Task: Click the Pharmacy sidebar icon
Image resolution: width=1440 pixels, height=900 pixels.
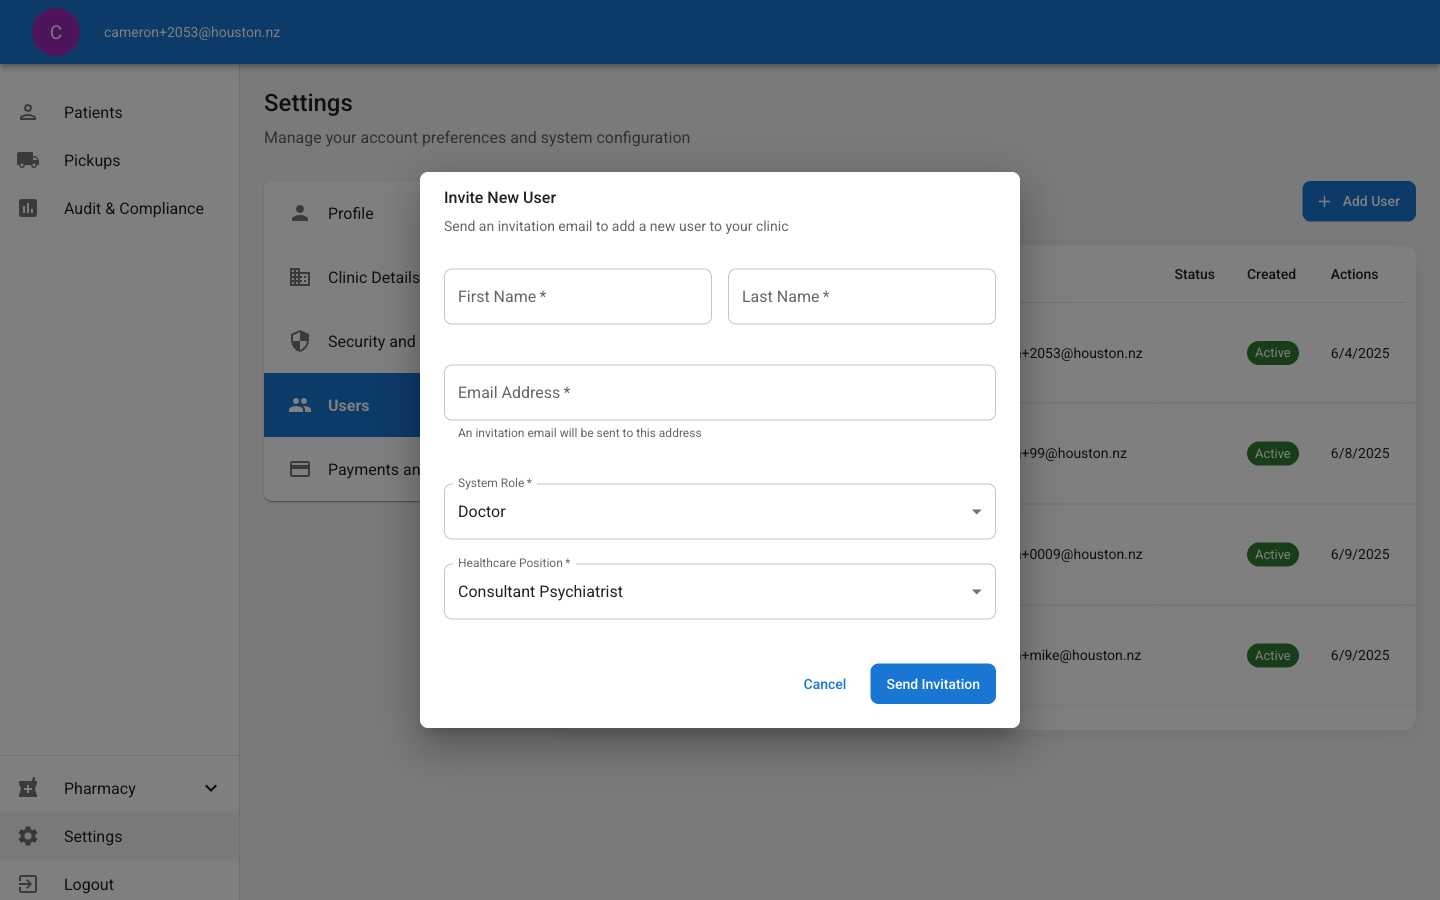Action: [28, 788]
